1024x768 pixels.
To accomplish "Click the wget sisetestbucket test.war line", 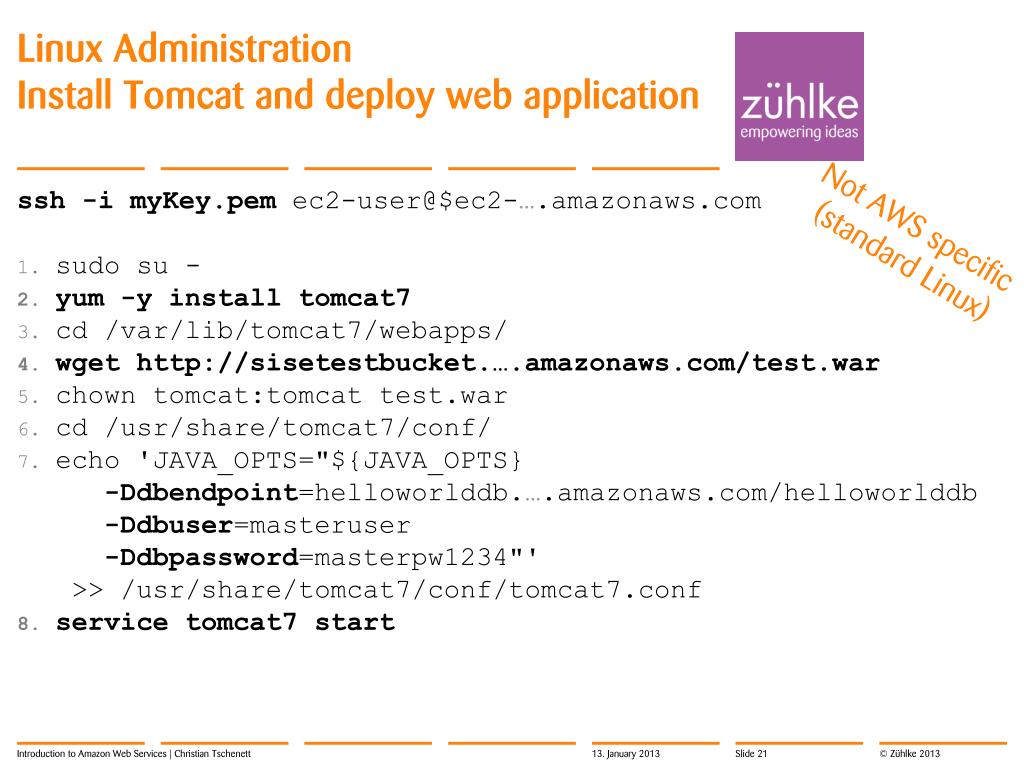I will pyautogui.click(x=468, y=363).
